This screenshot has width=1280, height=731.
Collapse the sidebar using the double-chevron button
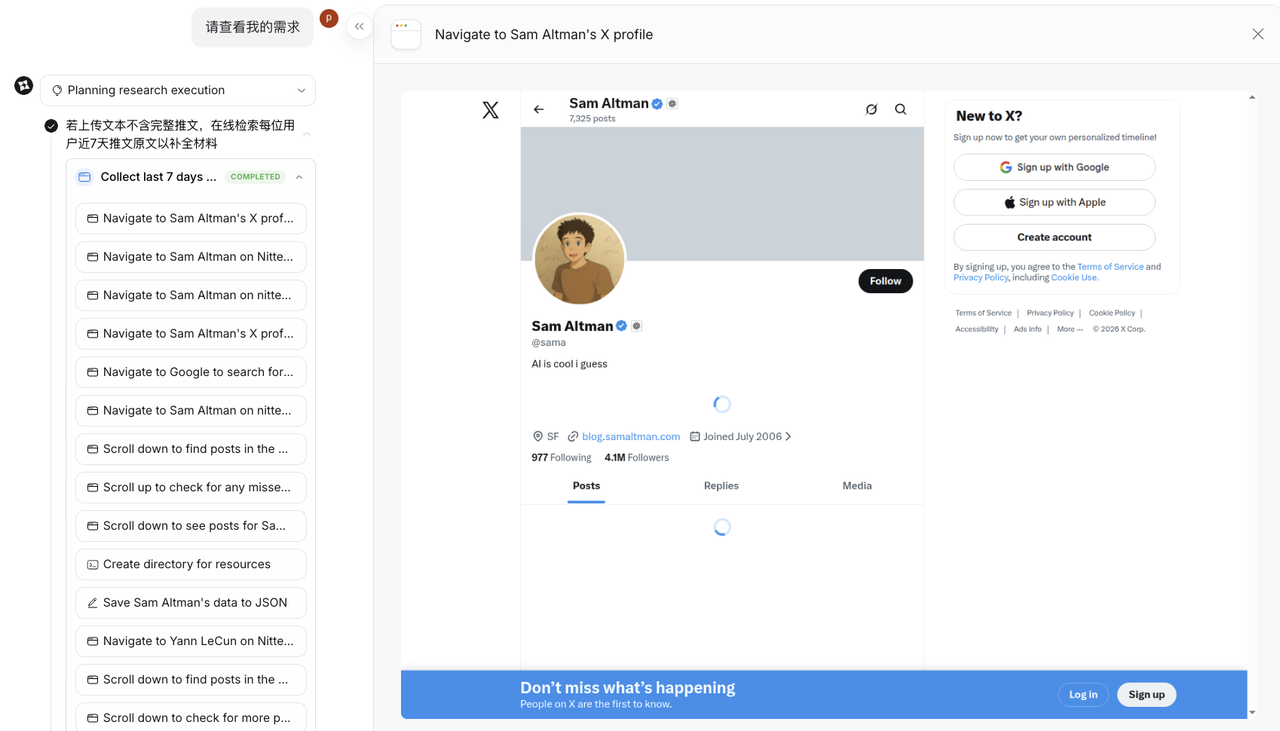tap(359, 26)
